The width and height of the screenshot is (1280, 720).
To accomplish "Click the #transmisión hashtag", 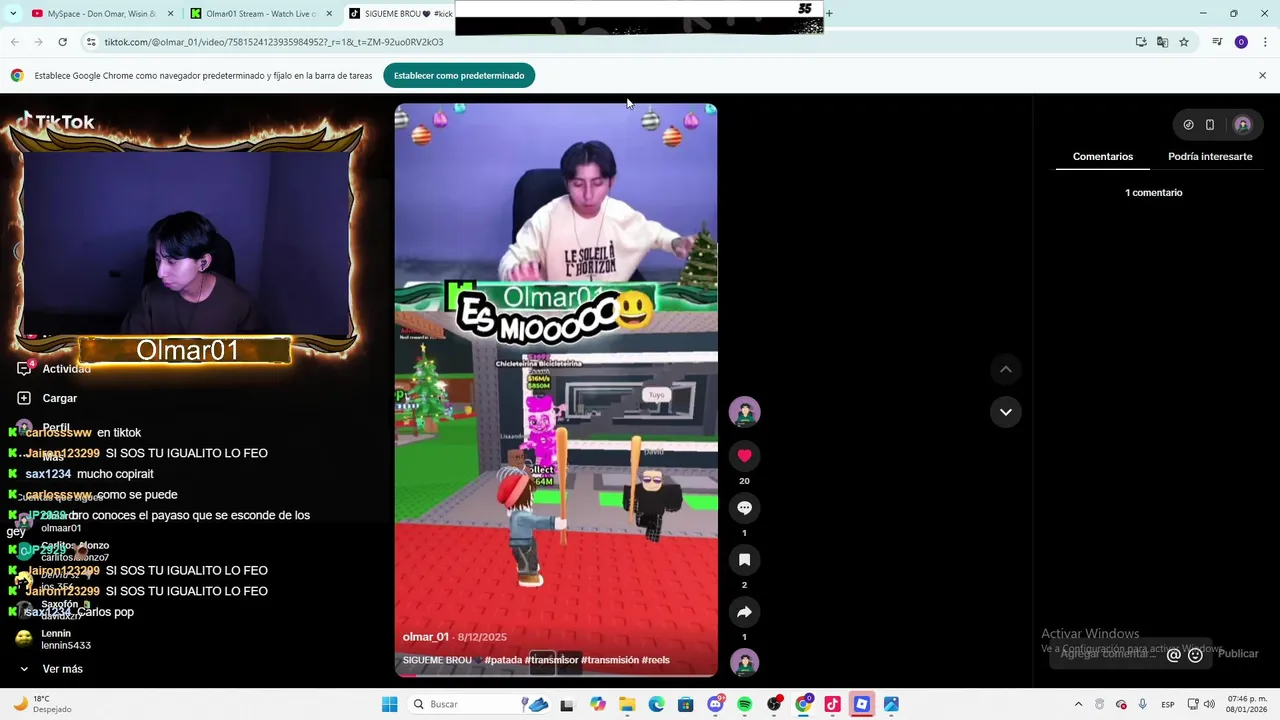I will pyautogui.click(x=610, y=660).
